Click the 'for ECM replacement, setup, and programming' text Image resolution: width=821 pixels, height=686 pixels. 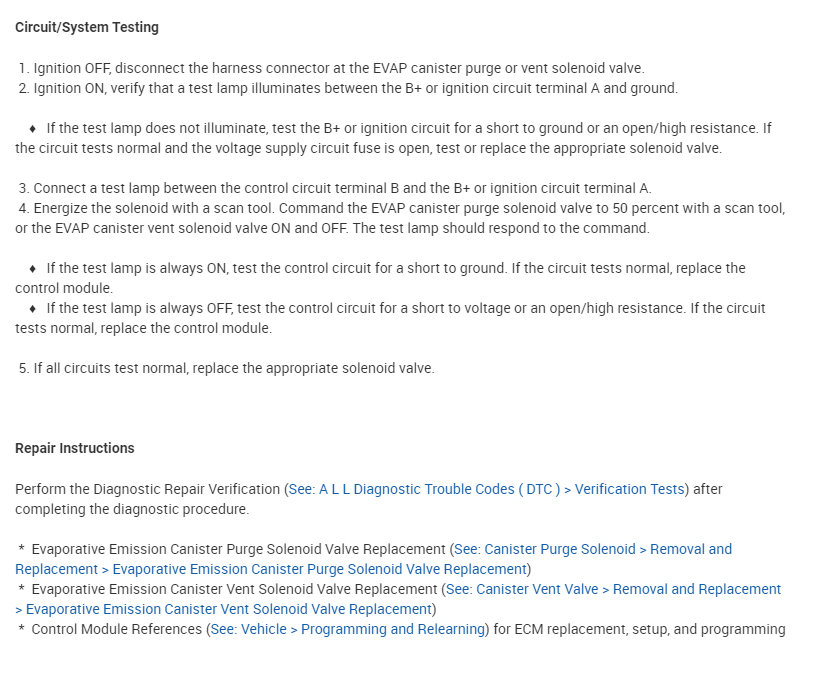pos(639,629)
